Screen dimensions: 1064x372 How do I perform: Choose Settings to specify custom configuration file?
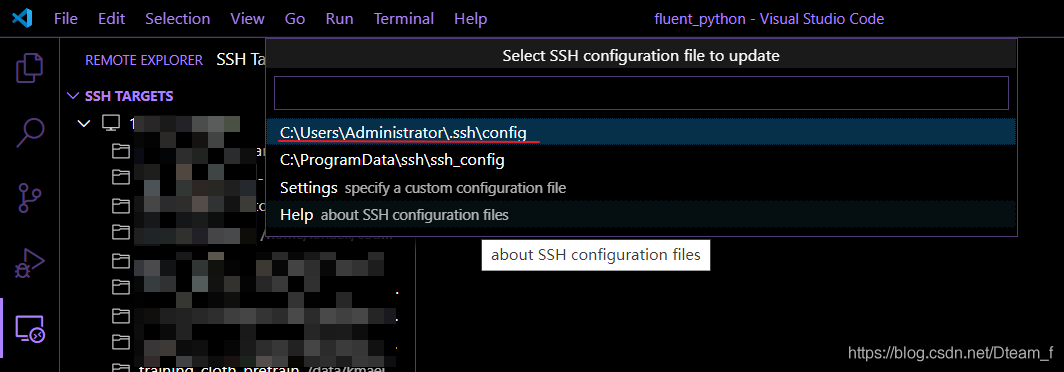641,187
